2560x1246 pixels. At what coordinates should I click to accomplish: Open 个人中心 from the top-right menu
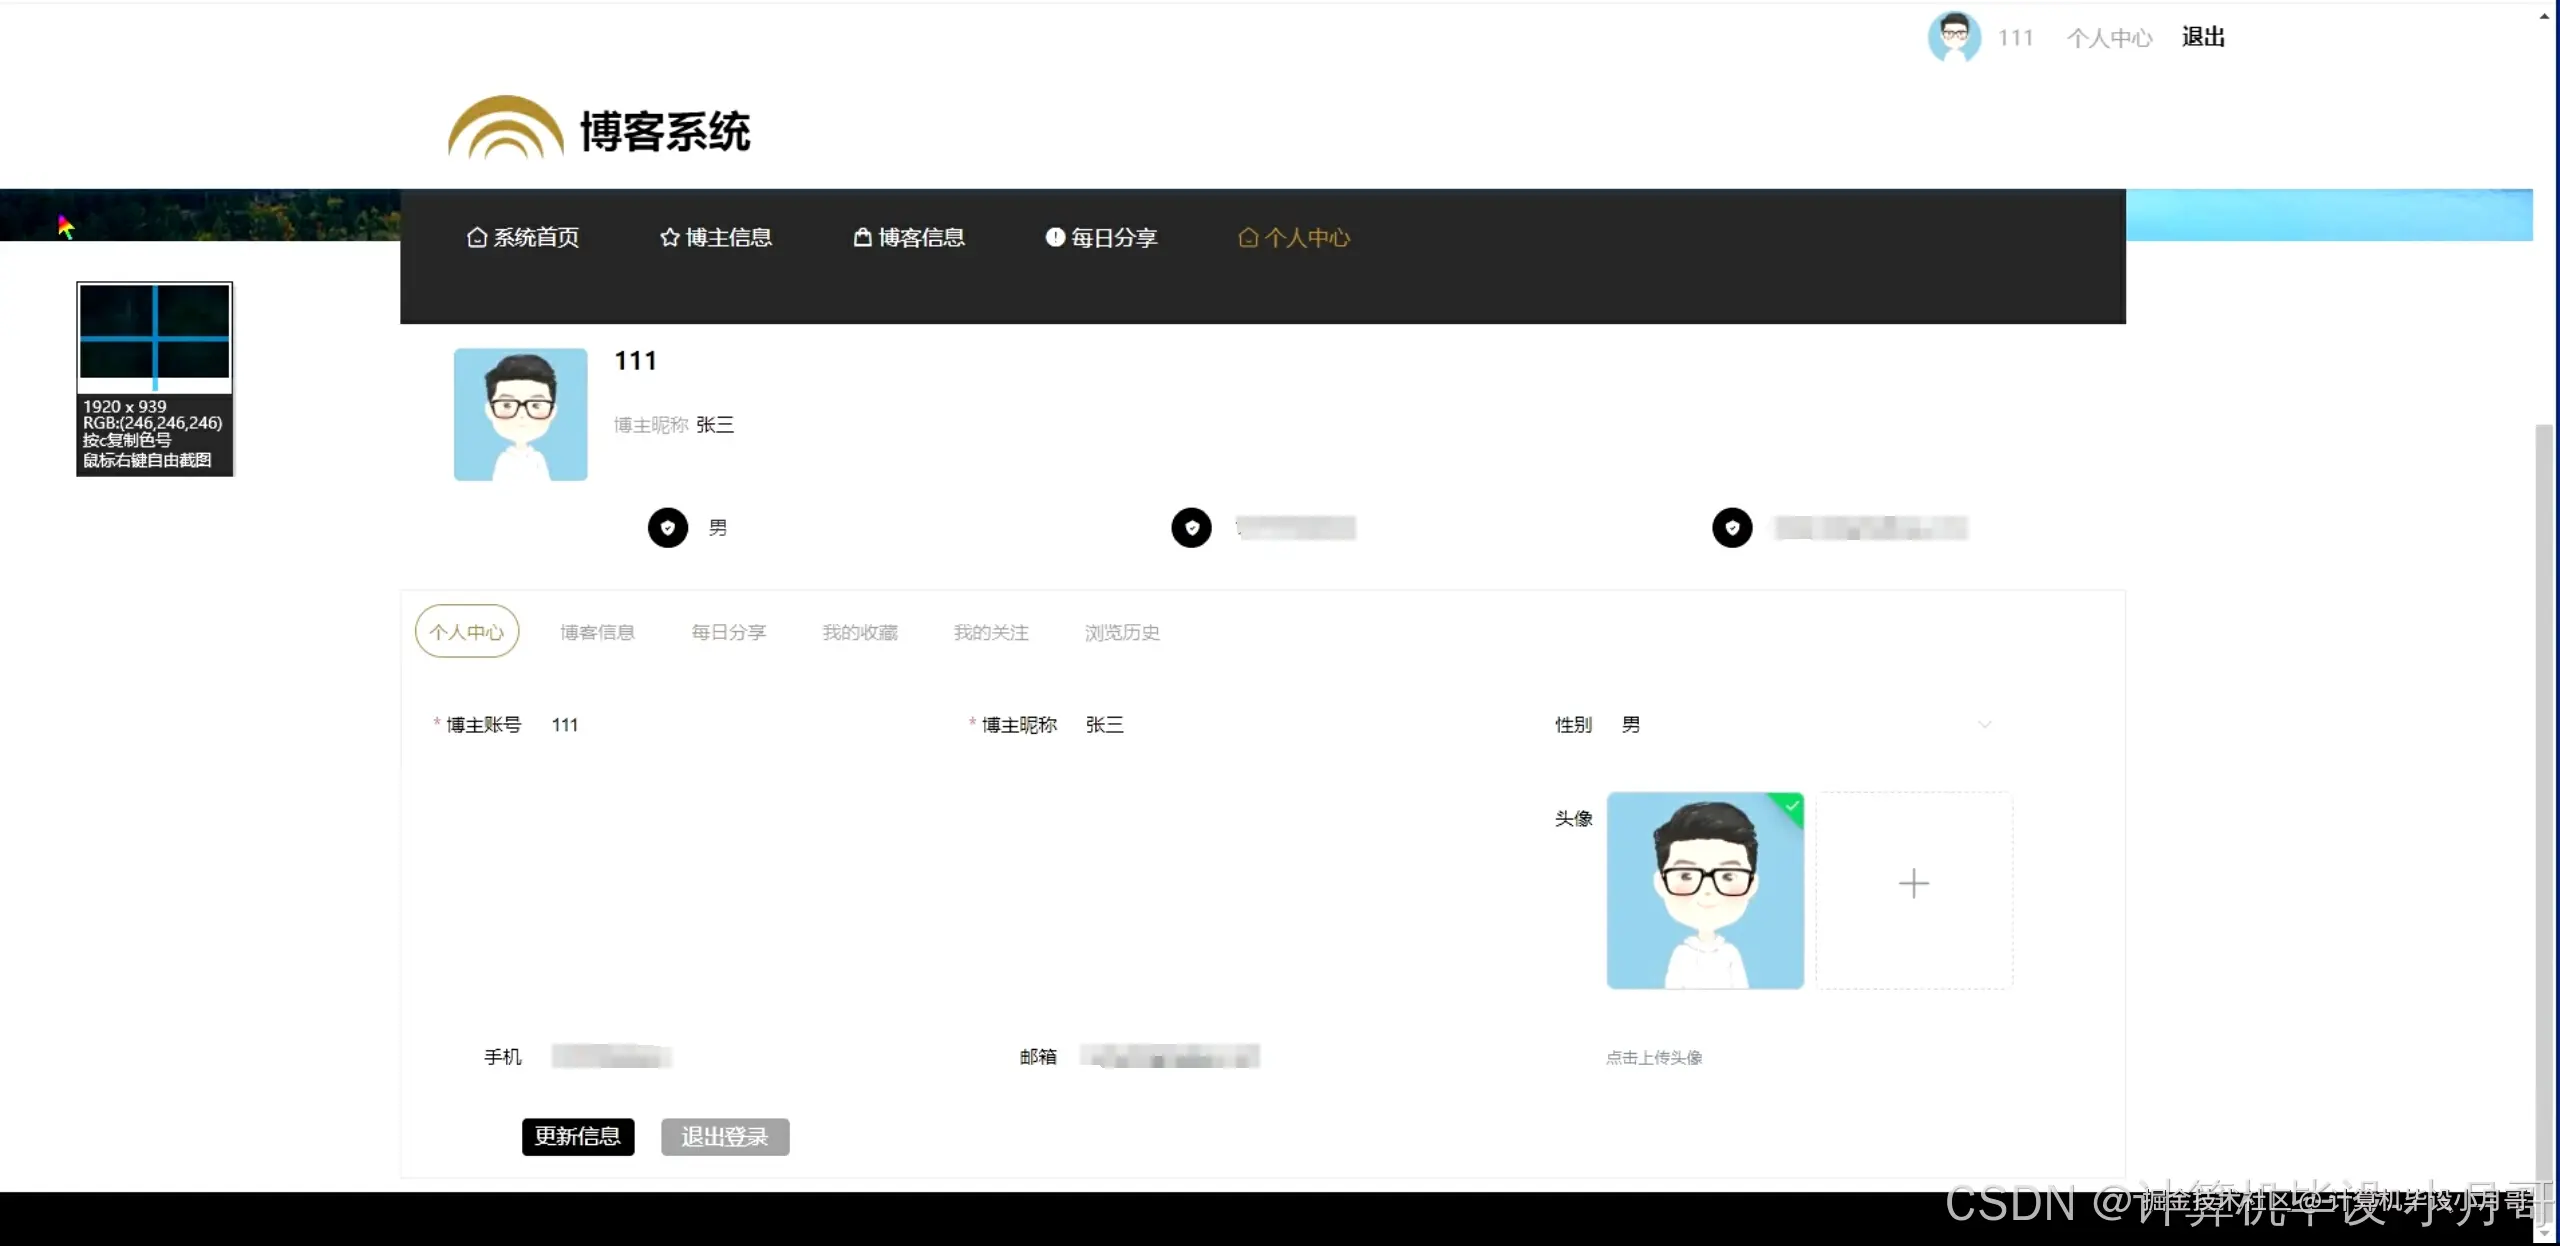click(2110, 37)
